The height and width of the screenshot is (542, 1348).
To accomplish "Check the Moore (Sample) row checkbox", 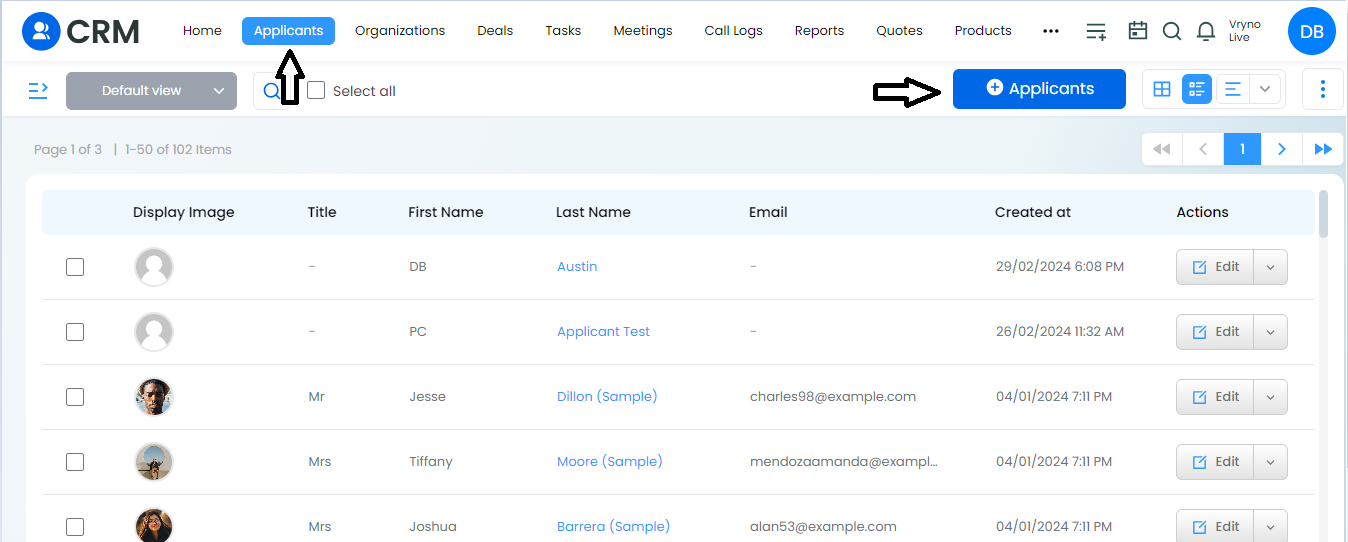I will point(75,462).
